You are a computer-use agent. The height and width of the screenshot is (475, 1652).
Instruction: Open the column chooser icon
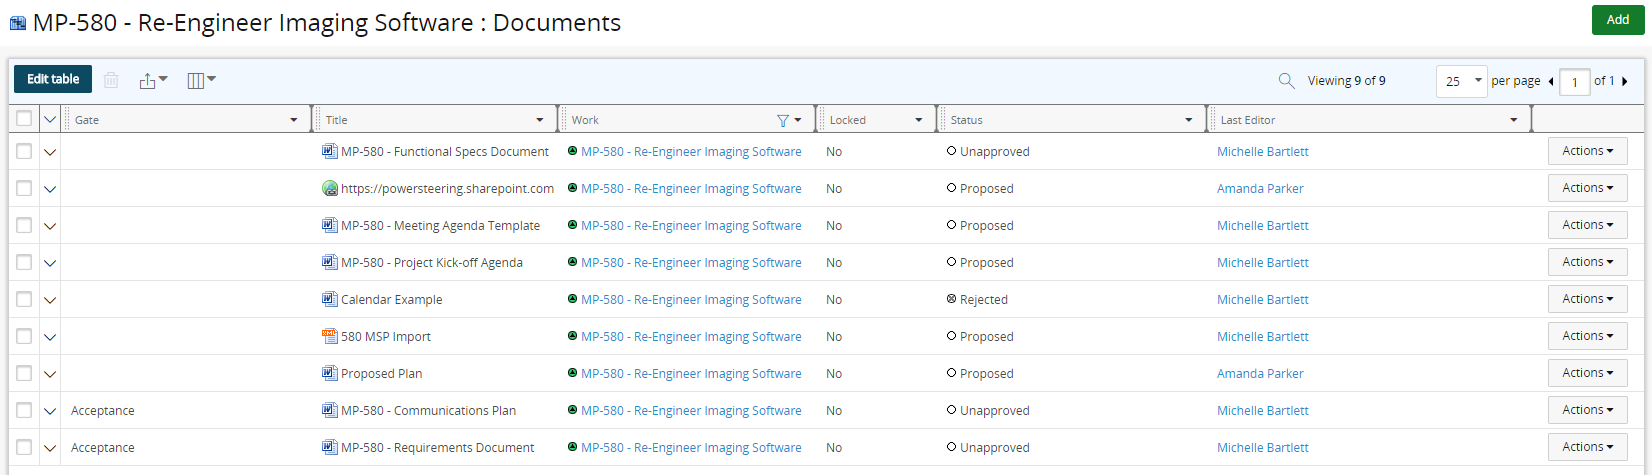(x=201, y=81)
